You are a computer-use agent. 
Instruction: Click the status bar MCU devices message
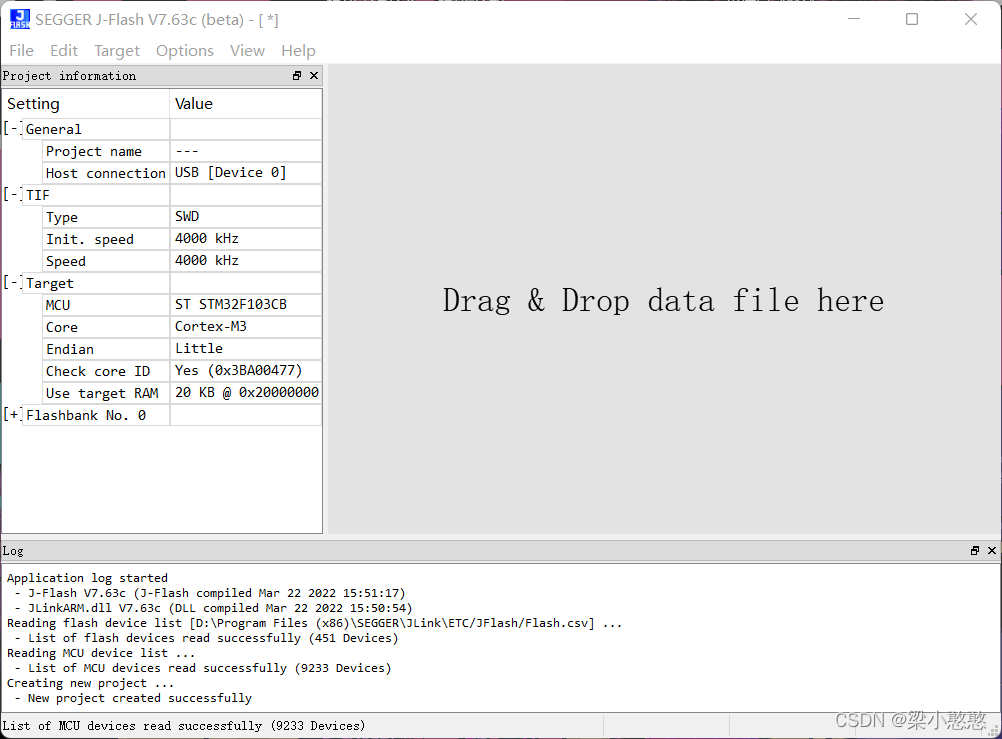(x=184, y=726)
